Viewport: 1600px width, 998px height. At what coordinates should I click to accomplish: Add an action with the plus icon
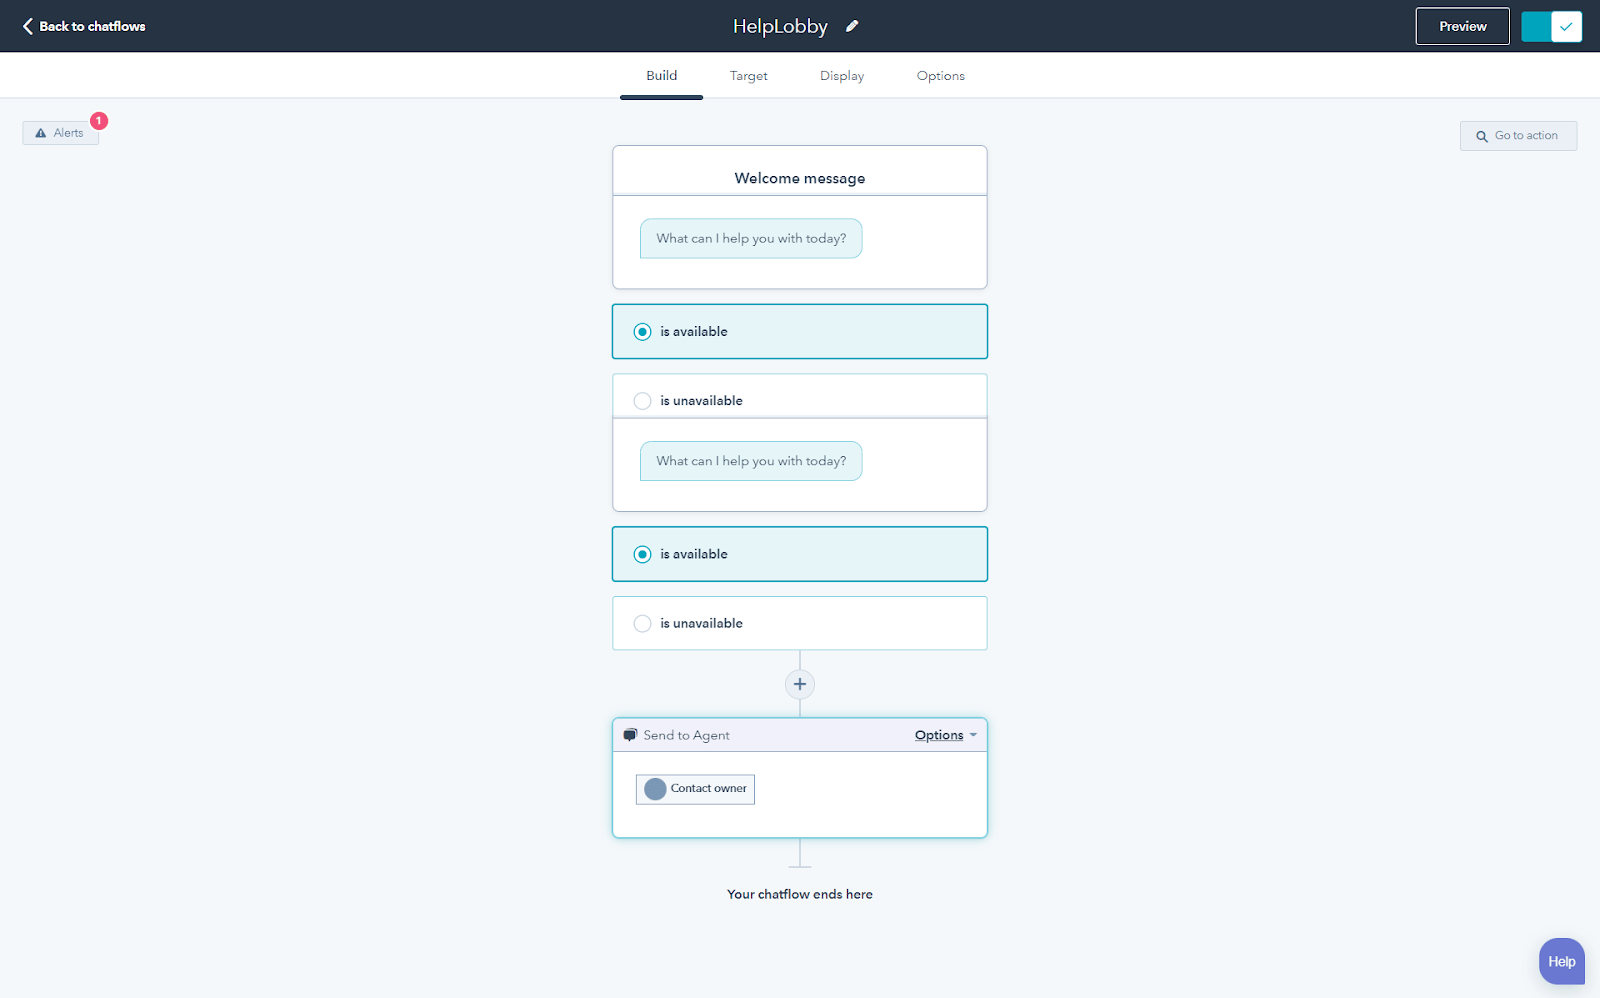coord(799,684)
